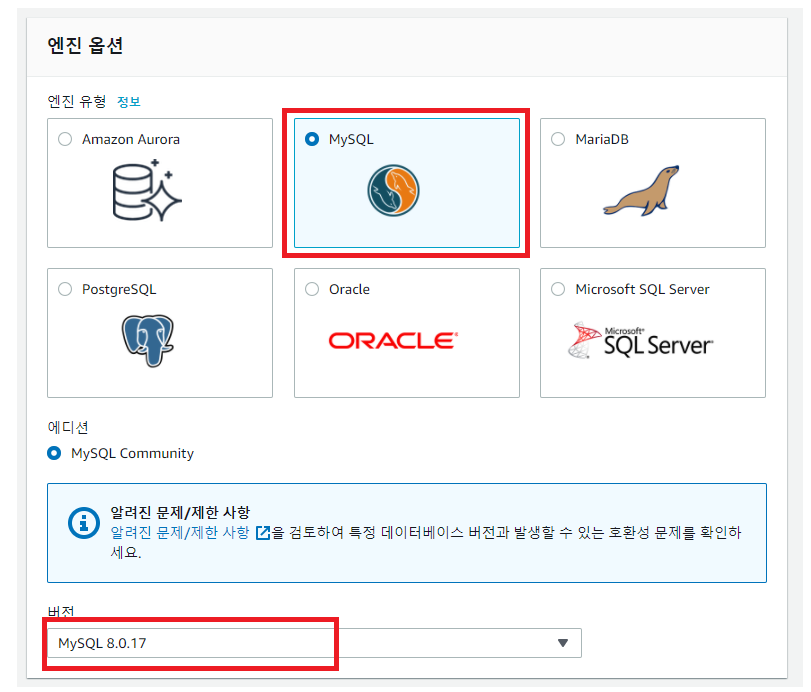Click the PostgreSQL label text

click(119, 289)
